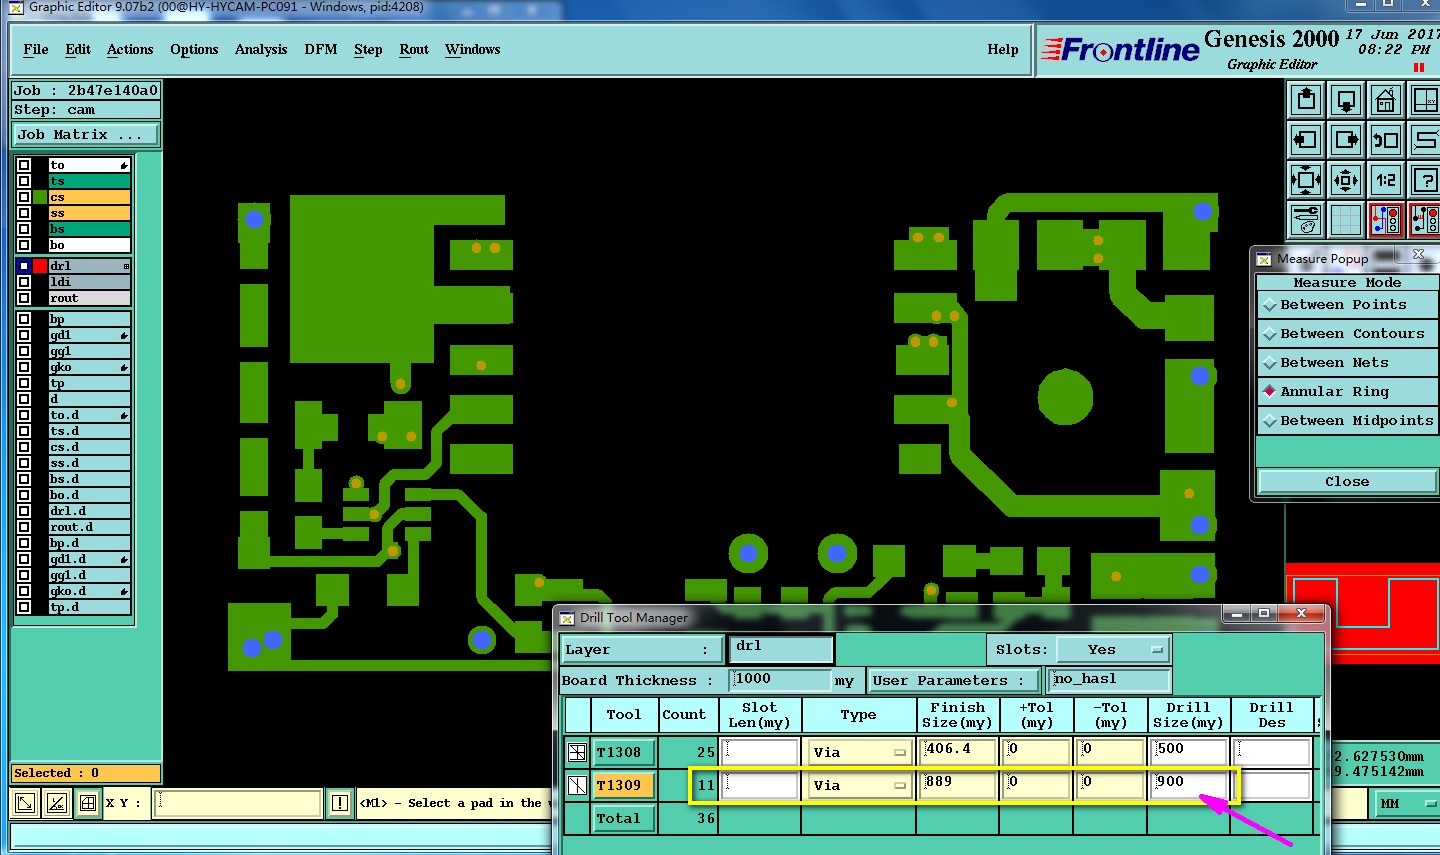Toggle the grid display icon
This screenshot has width=1440, height=855.
tap(1346, 220)
